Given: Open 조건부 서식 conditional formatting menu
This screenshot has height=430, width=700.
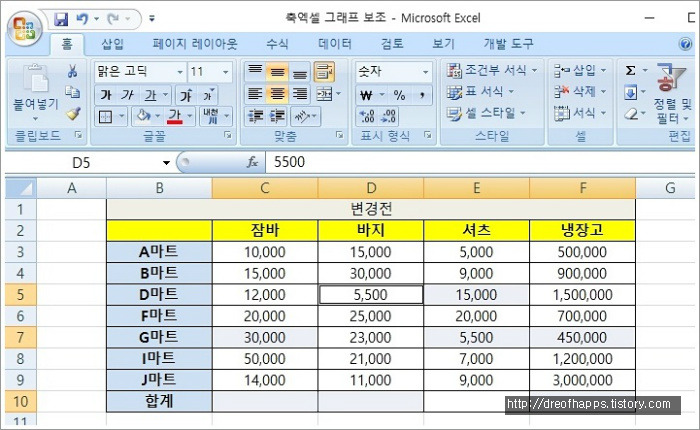Looking at the screenshot, I should click(x=492, y=70).
